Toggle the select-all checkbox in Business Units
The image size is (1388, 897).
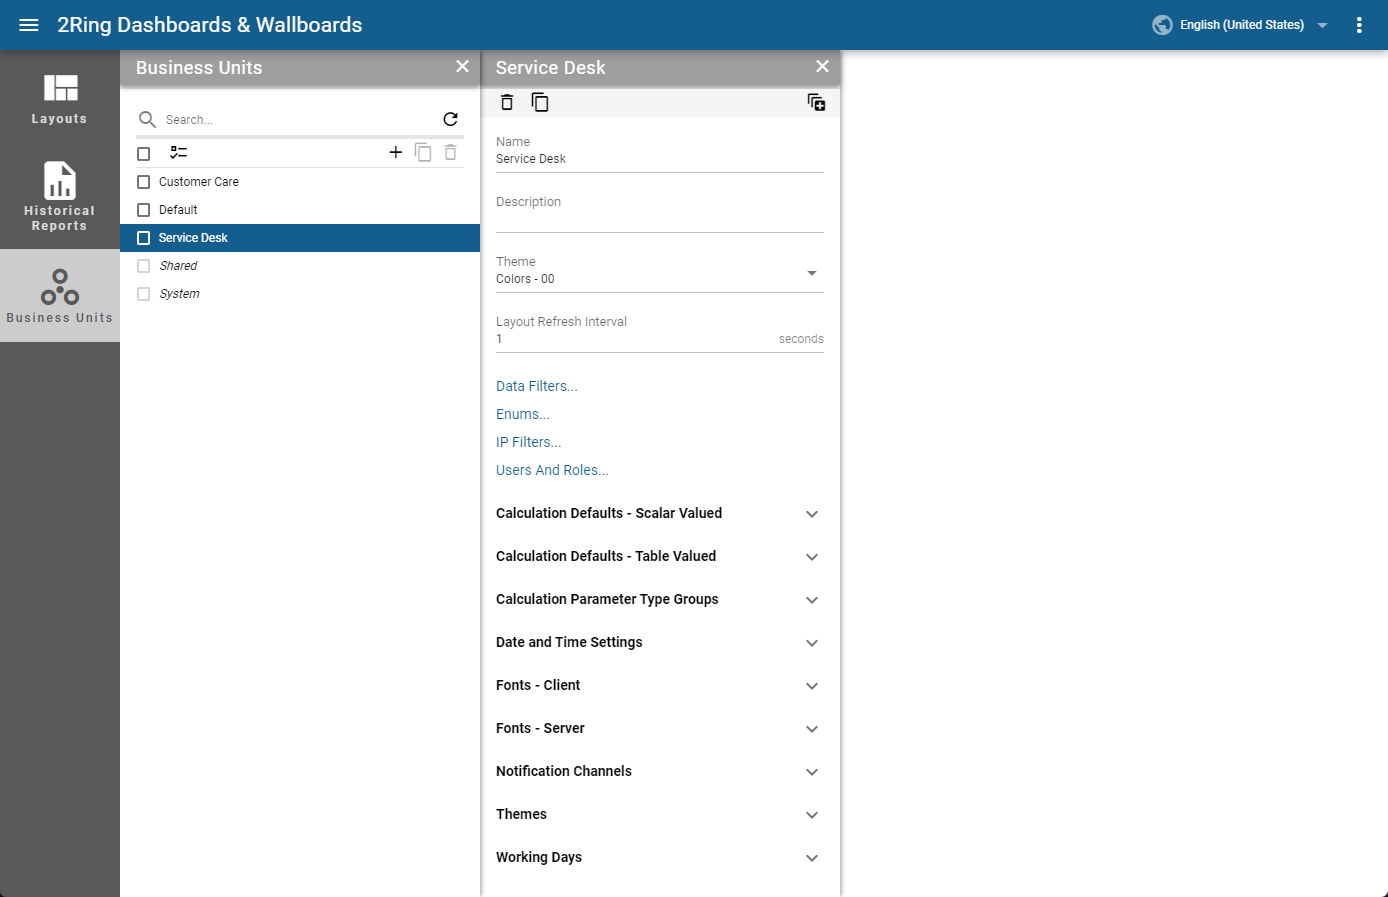point(144,153)
